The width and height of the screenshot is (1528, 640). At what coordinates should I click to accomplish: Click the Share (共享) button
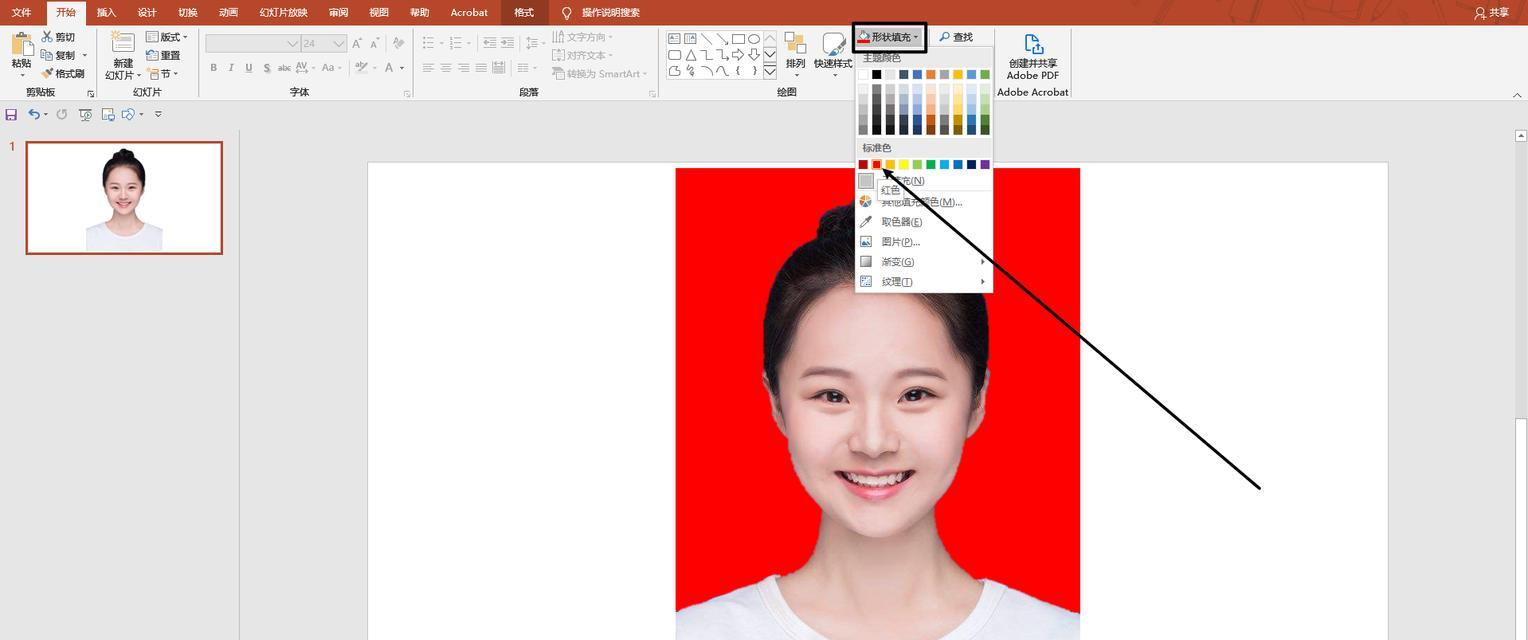click(x=1491, y=13)
